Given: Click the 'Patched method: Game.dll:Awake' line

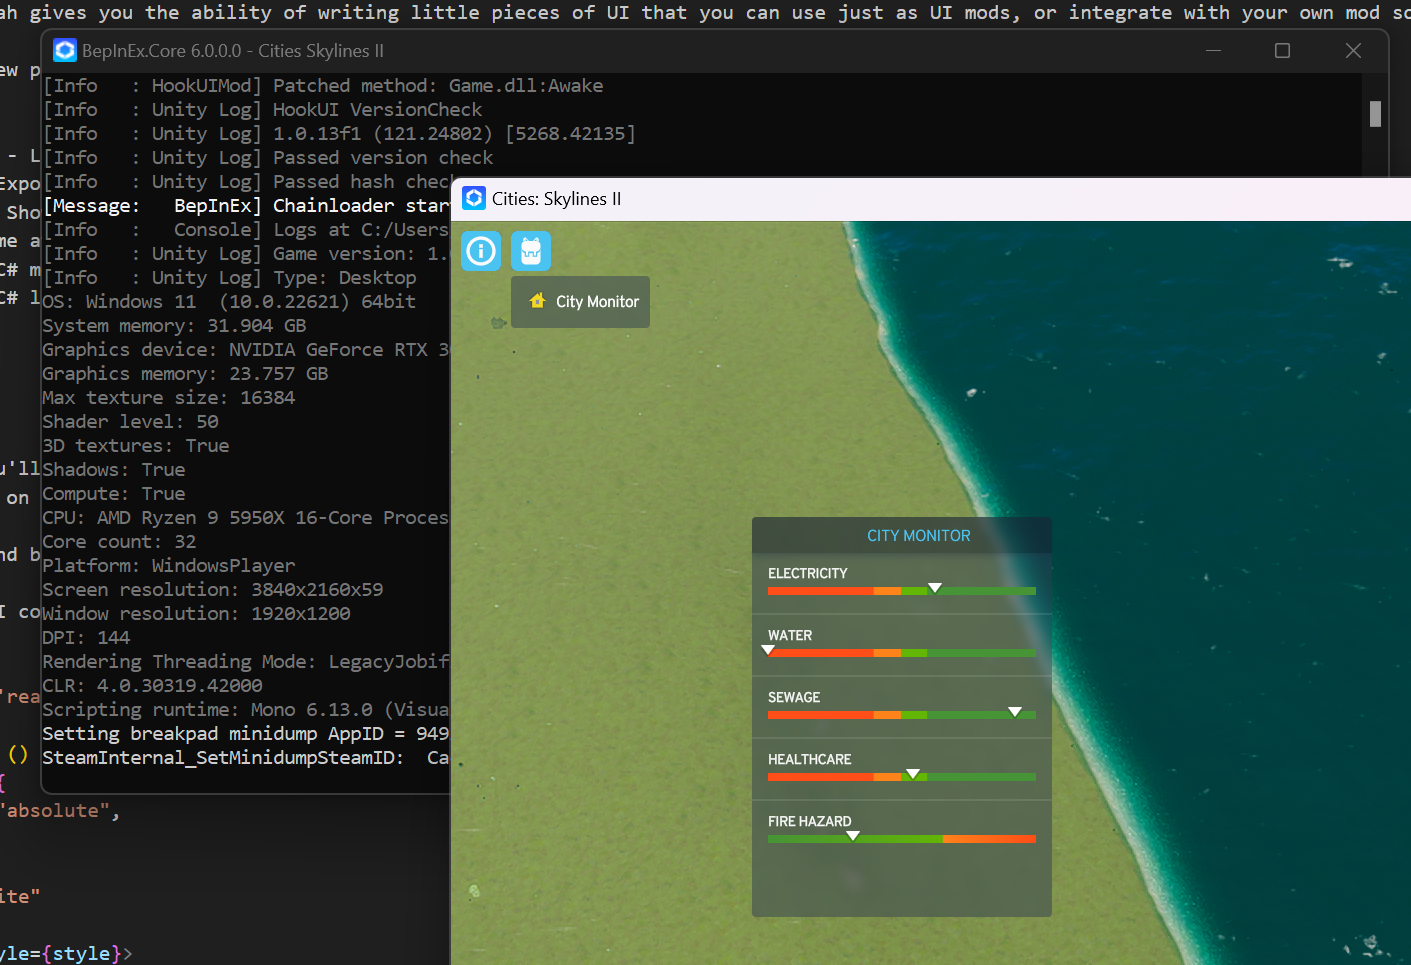Looking at the screenshot, I should tap(323, 86).
